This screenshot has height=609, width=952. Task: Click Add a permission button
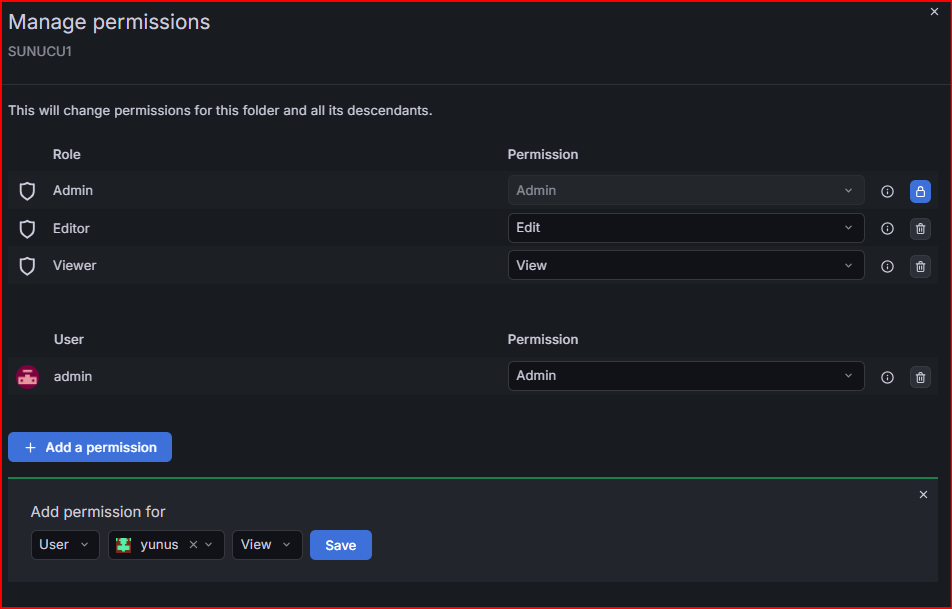(90, 447)
